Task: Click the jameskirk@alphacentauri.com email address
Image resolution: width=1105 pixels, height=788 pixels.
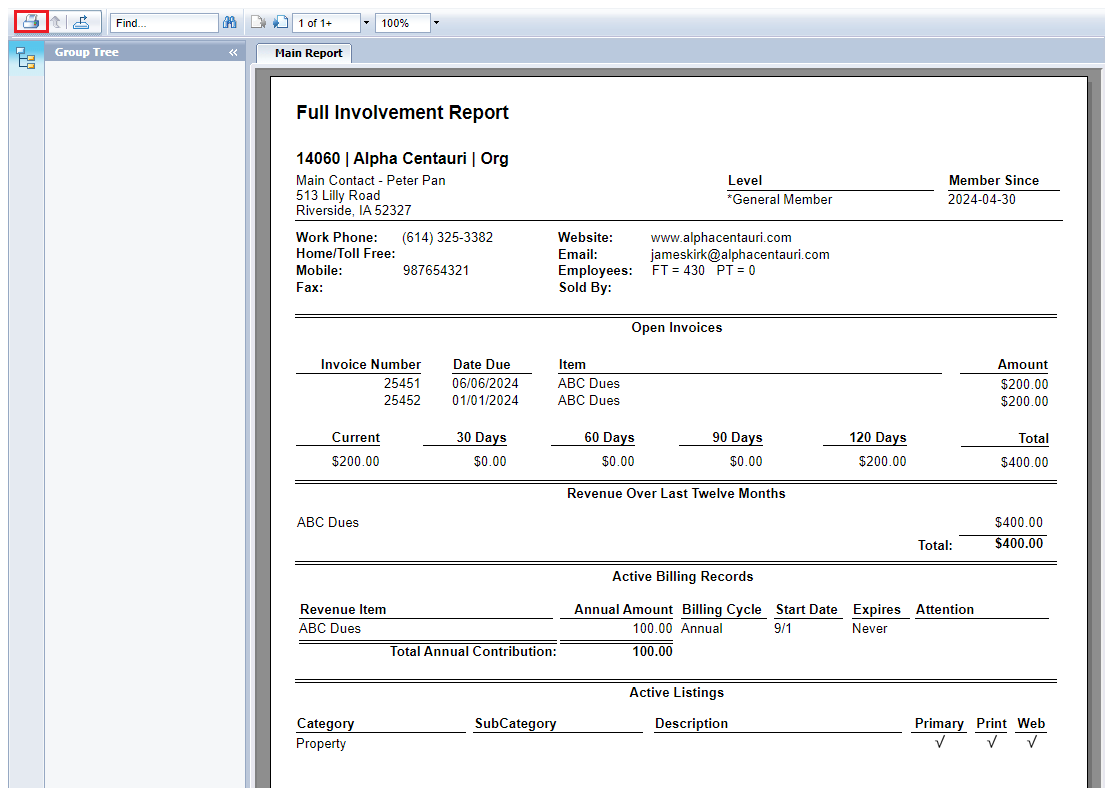Action: (x=740, y=254)
